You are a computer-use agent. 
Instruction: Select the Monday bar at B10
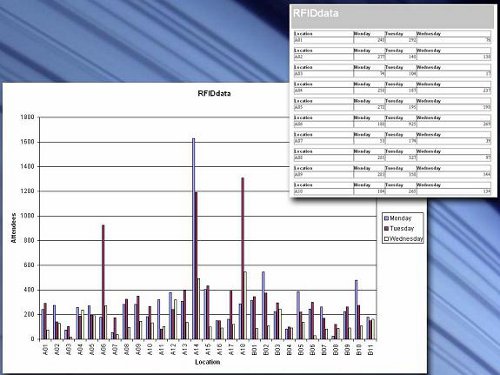[356, 310]
